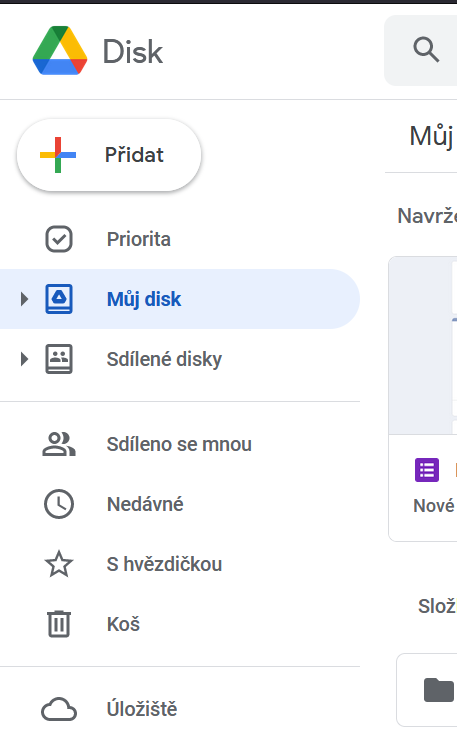Click the Google Drive triangle logo
Image resolution: width=457 pixels, height=745 pixels.
click(x=60, y=50)
